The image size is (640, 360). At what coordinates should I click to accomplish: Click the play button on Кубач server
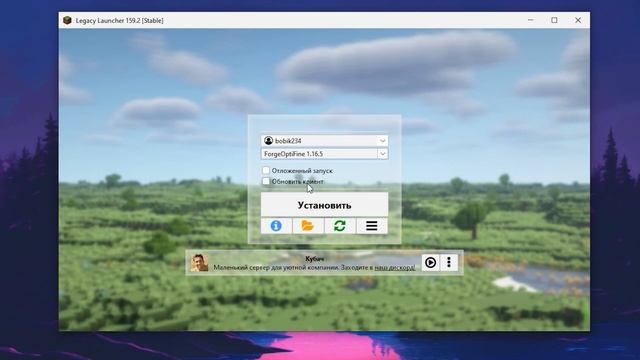tap(430, 262)
